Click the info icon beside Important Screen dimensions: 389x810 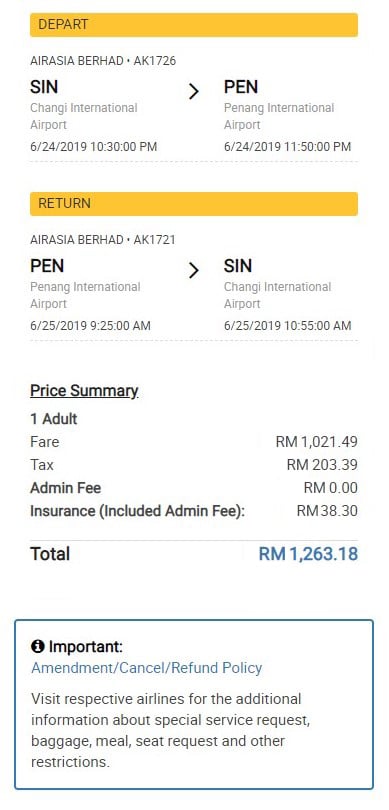[x=37, y=646]
